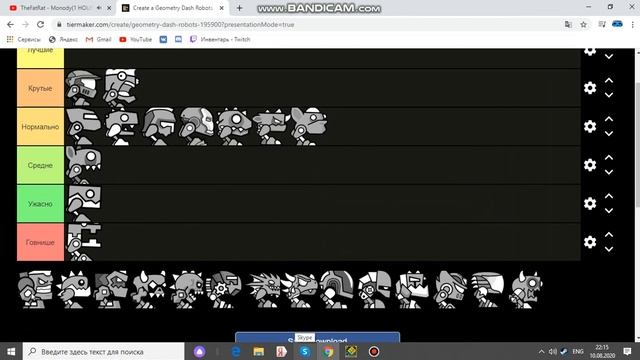Pick first robot in Нормально row
This screenshot has width=640, height=360.
[83, 127]
